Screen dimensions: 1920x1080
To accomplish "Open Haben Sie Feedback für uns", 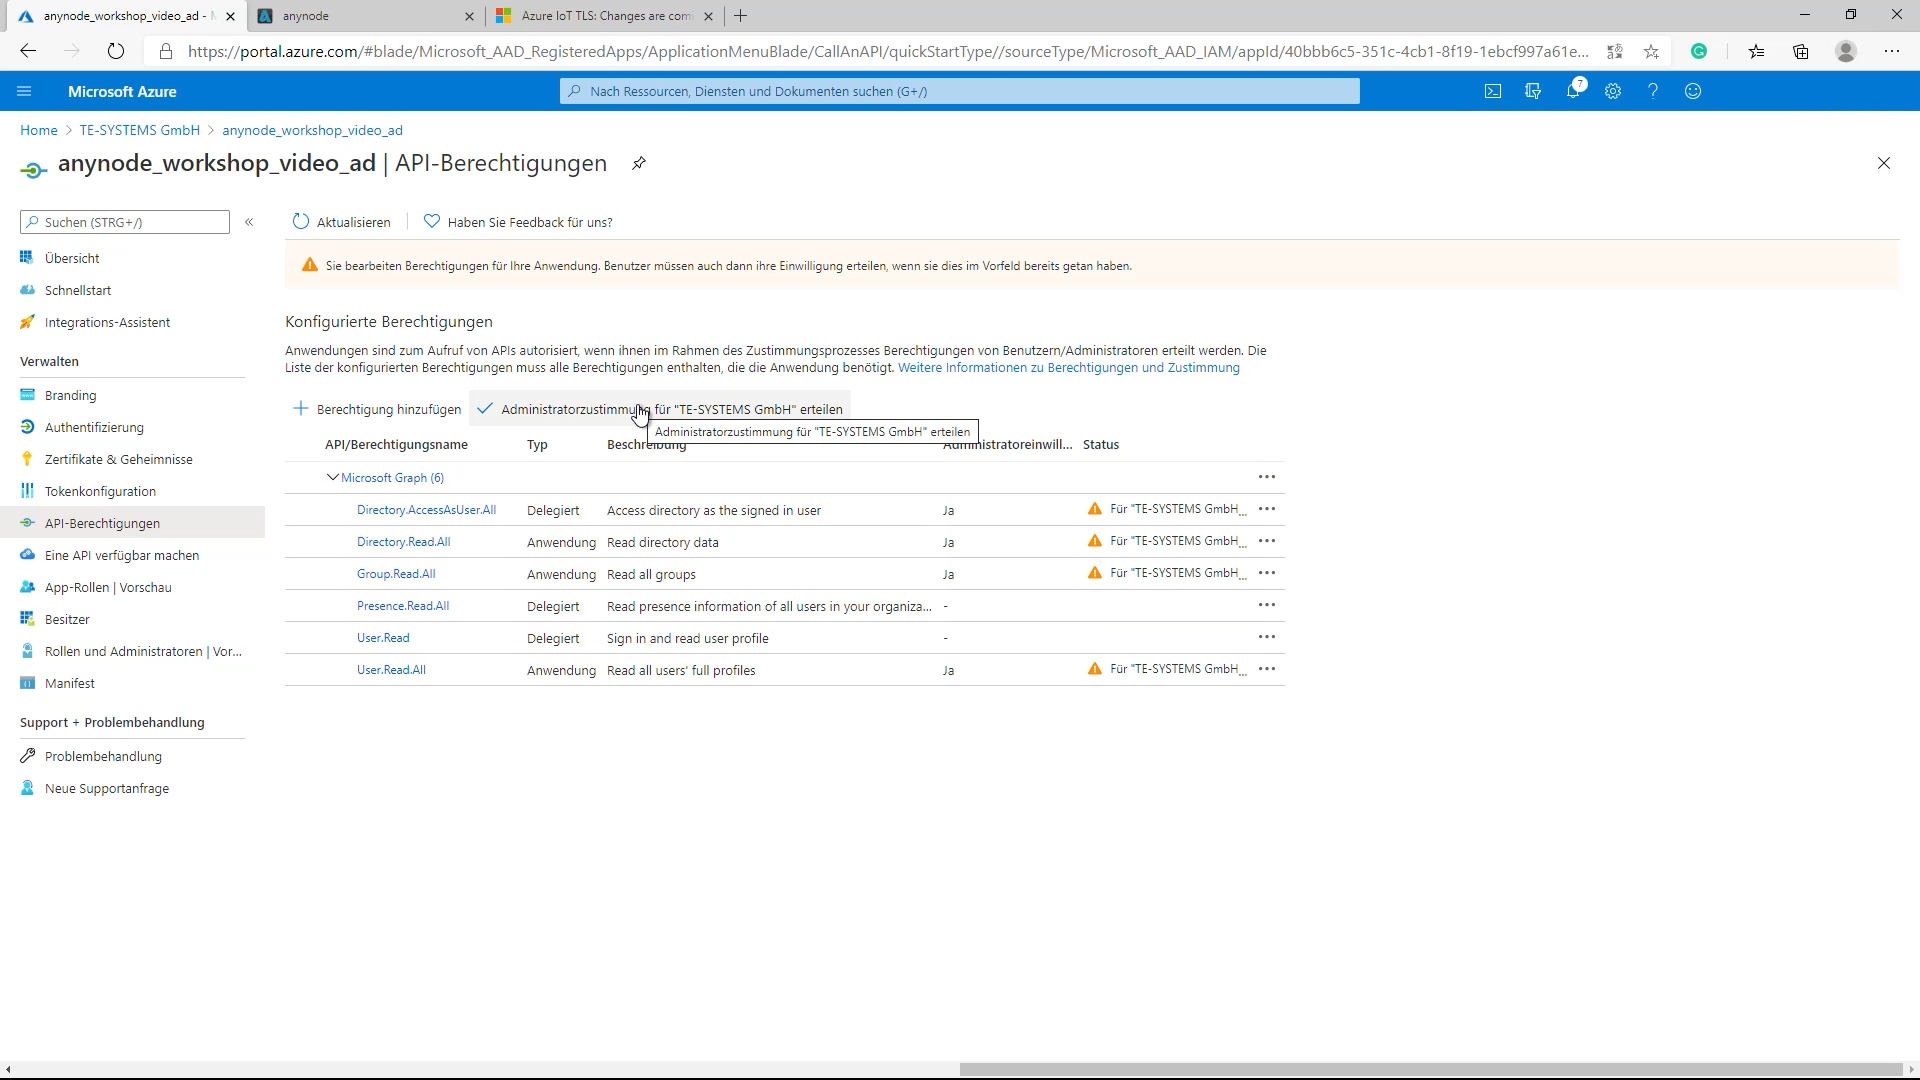I will coord(518,222).
